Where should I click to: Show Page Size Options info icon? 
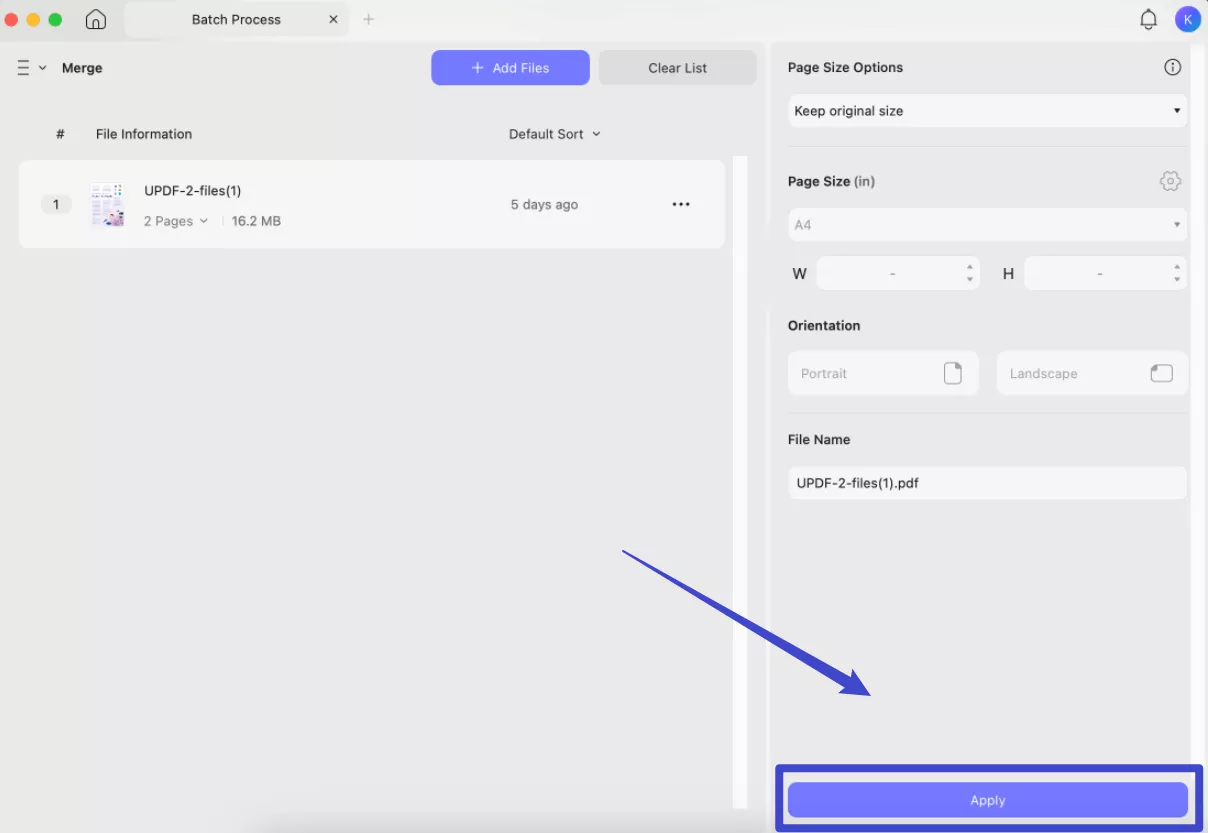(1172, 67)
